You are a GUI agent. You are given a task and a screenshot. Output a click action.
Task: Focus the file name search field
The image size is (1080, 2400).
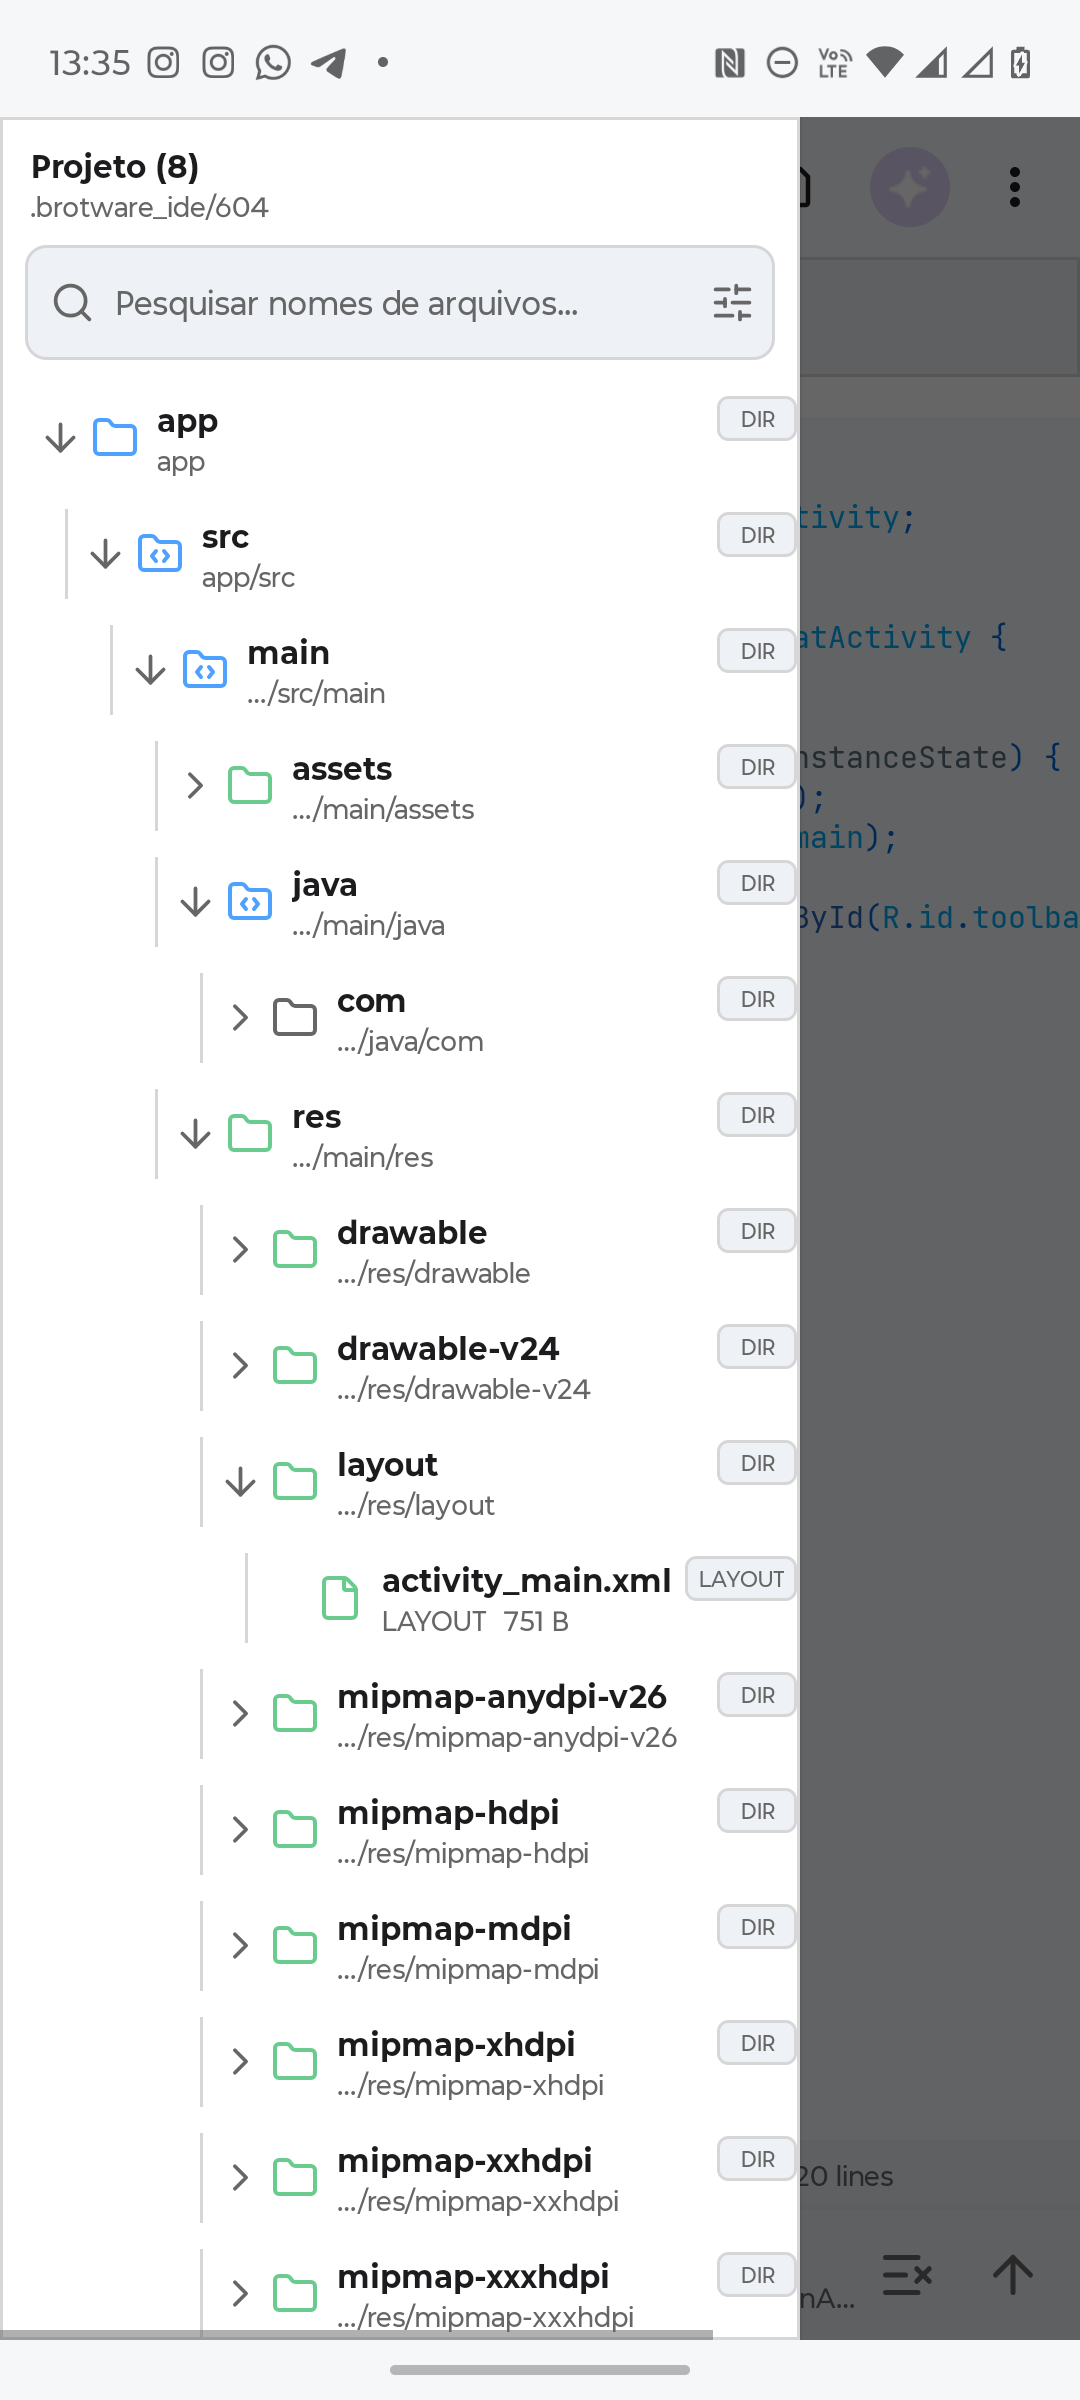pos(400,303)
